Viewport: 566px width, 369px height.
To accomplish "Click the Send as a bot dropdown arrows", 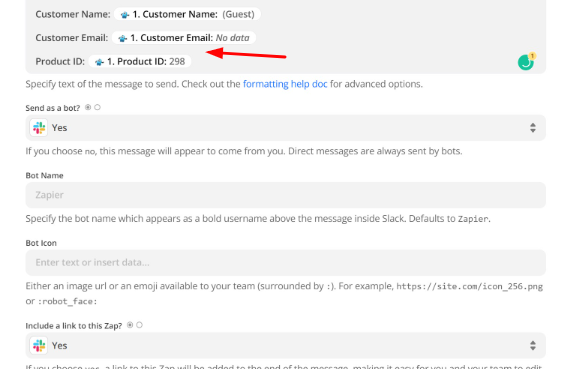I will [x=533, y=128].
